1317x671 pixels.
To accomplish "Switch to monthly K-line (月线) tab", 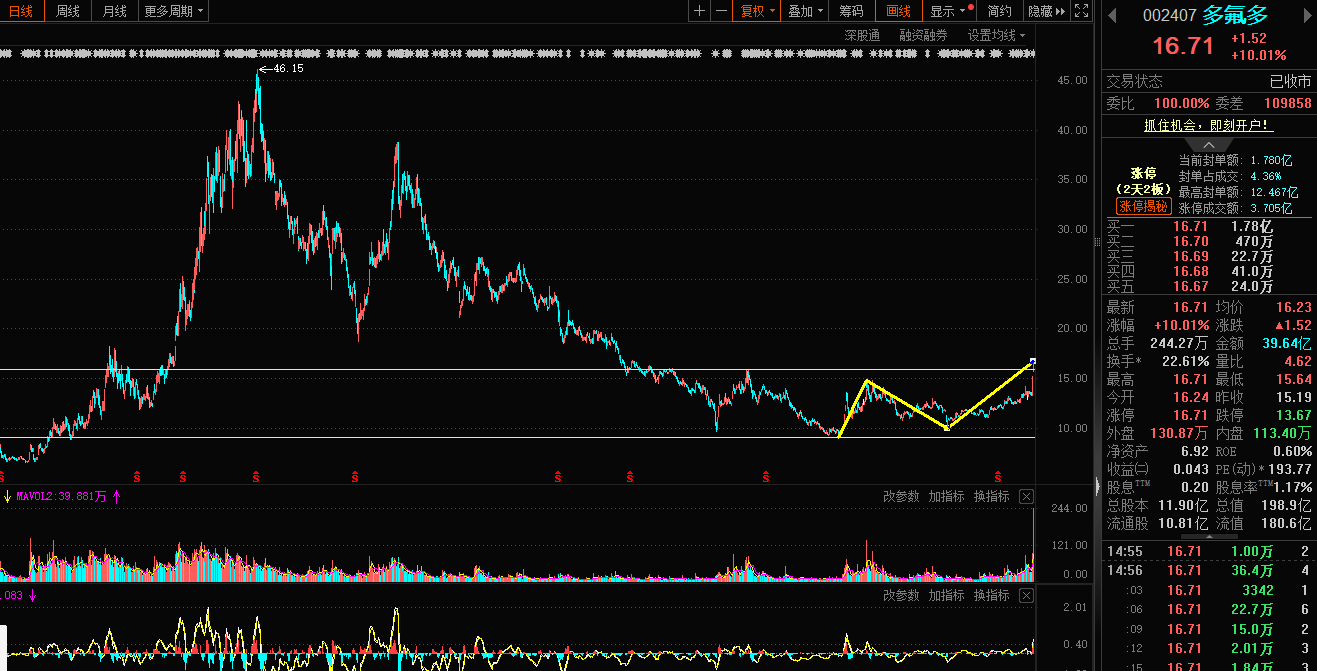I will (114, 11).
